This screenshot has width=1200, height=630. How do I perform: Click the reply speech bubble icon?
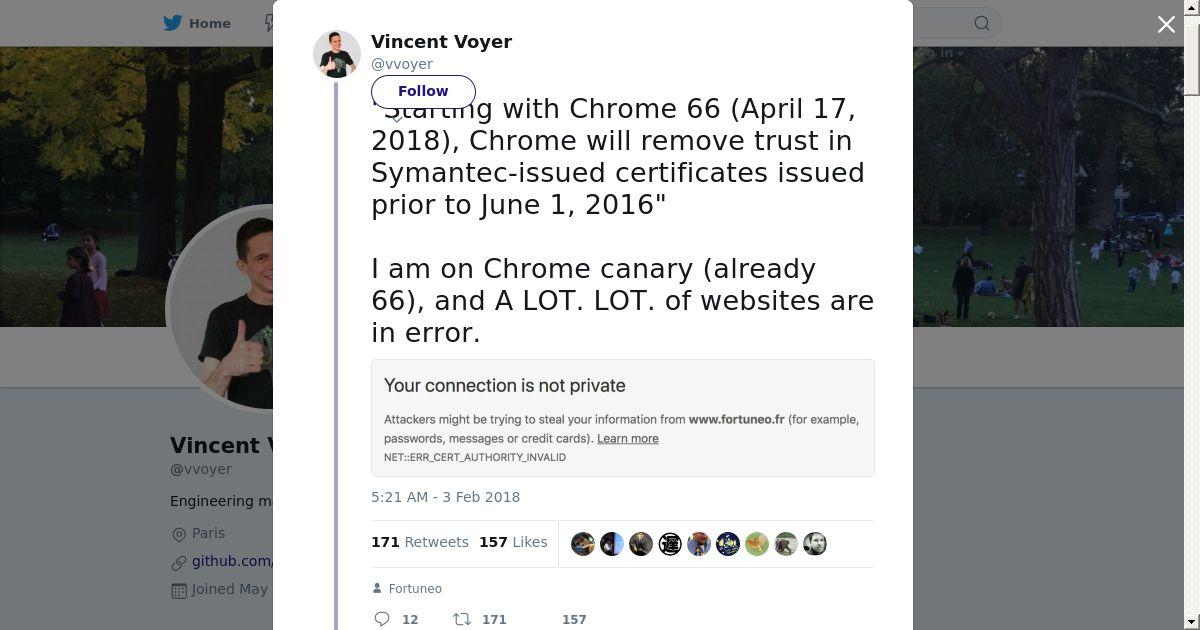382,619
